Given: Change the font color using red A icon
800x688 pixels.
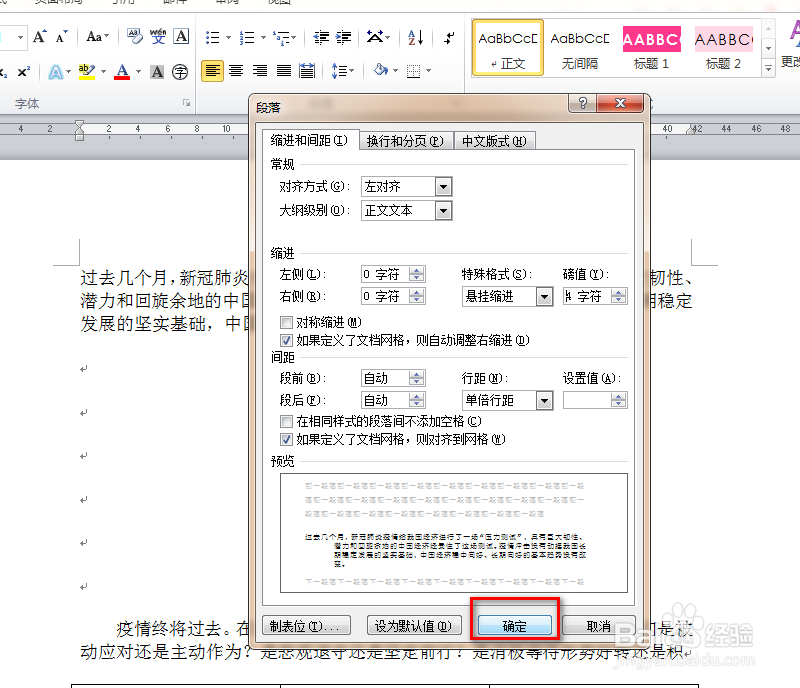Looking at the screenshot, I should tap(121, 72).
